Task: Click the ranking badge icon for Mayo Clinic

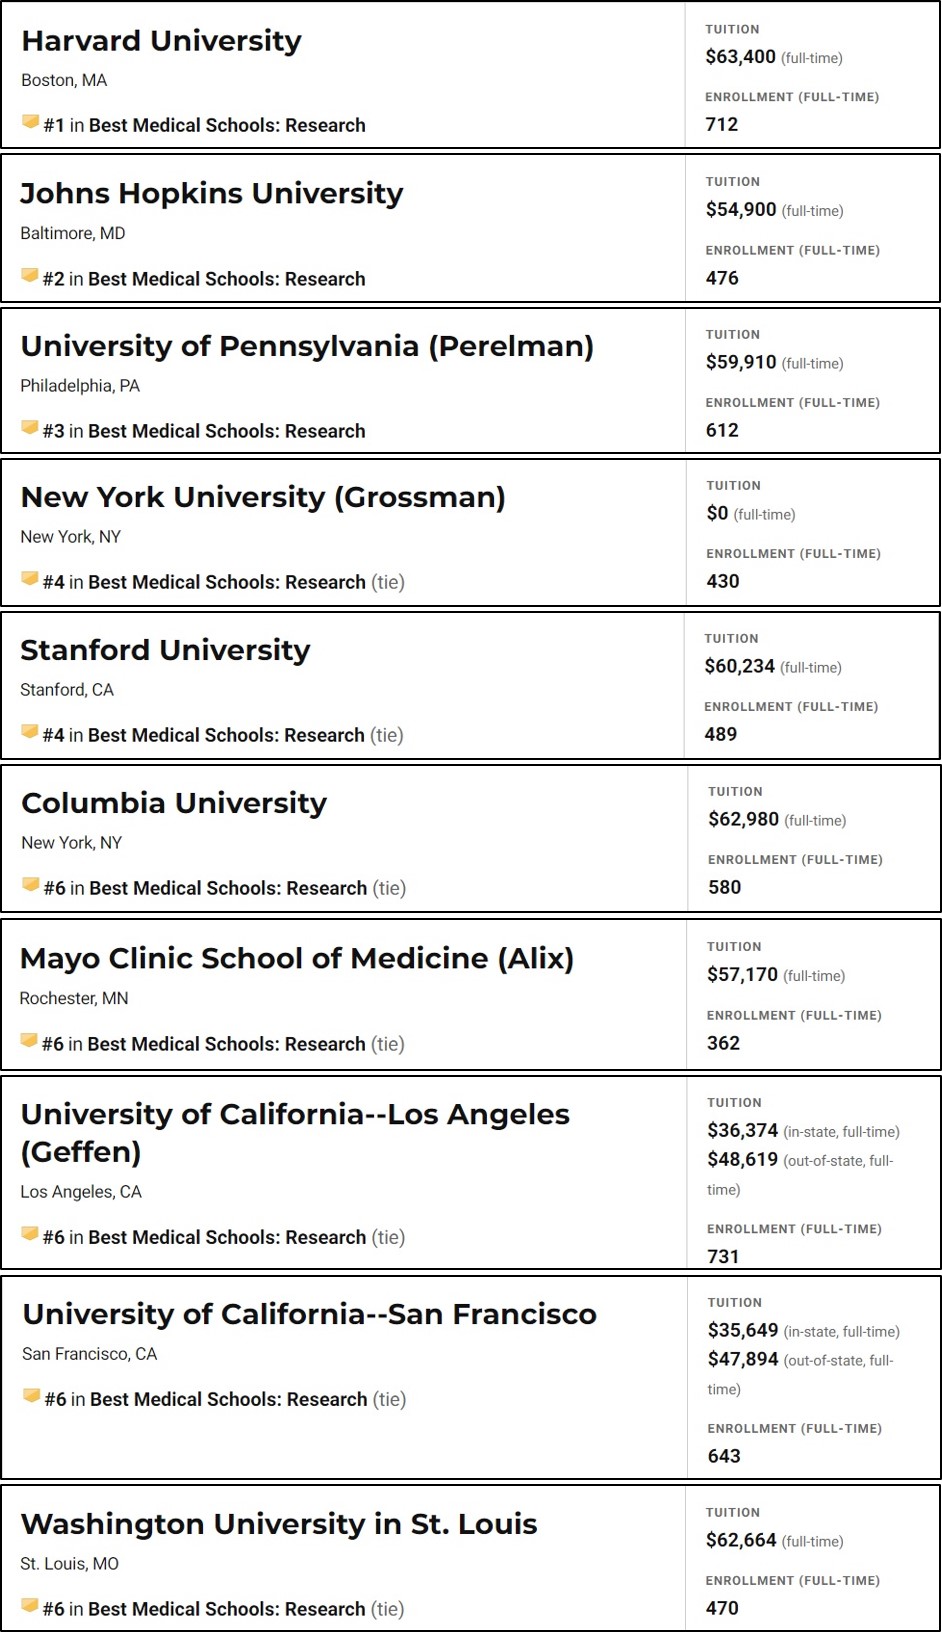Action: pyautogui.click(x=28, y=1042)
